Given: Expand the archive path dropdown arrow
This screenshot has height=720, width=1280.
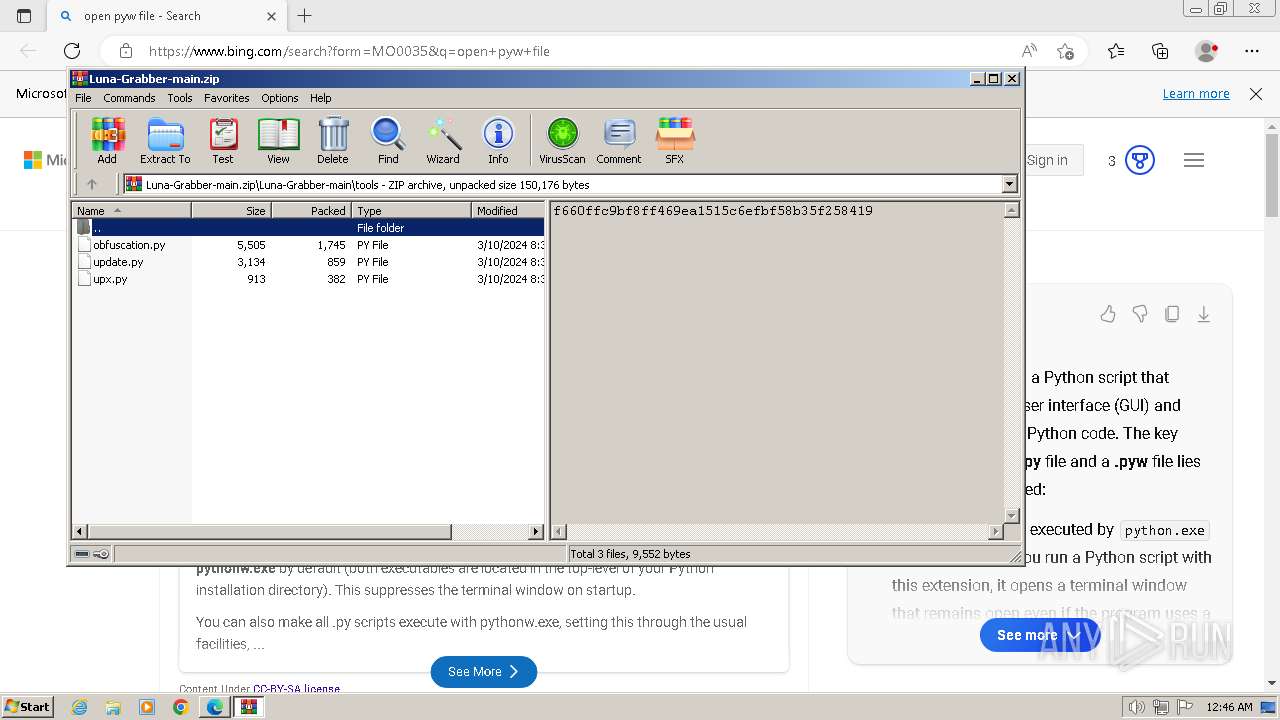Looking at the screenshot, I should 1009,184.
